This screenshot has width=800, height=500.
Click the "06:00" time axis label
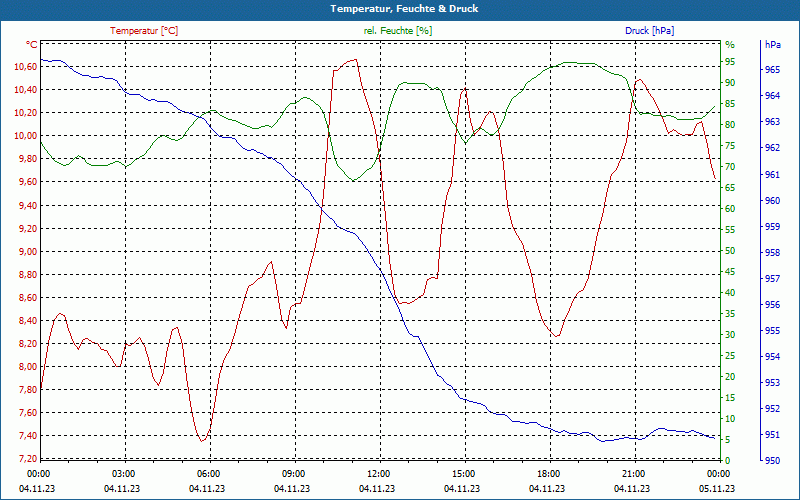pyautogui.click(x=208, y=474)
